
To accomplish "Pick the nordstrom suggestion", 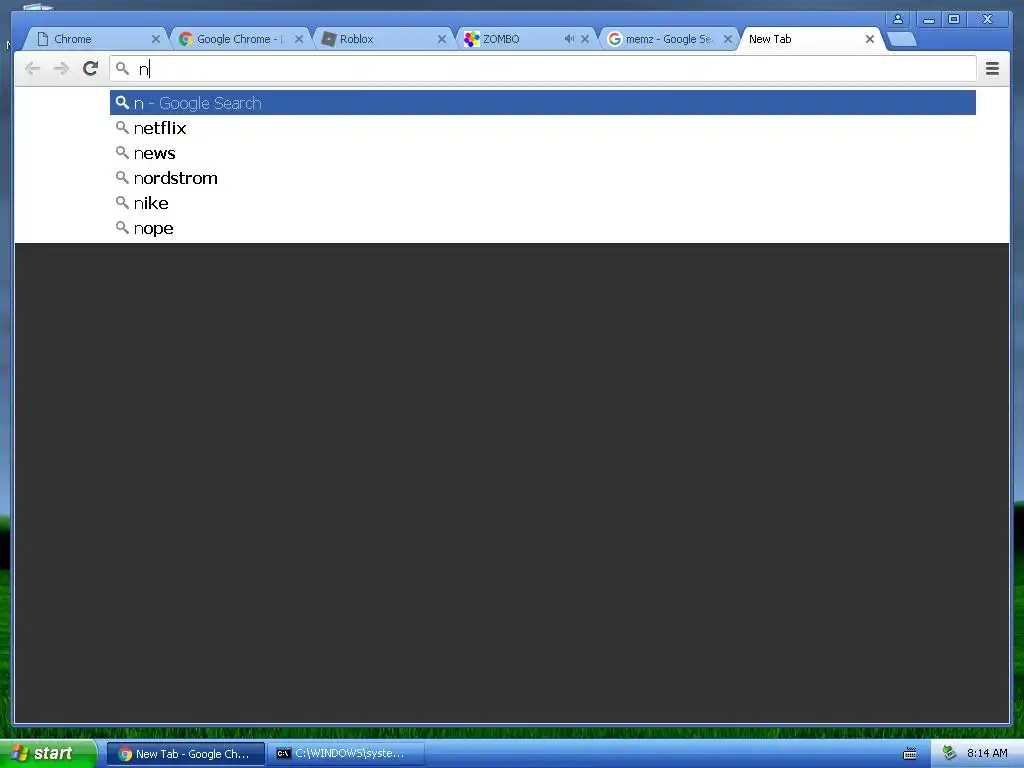I will [x=543, y=178].
